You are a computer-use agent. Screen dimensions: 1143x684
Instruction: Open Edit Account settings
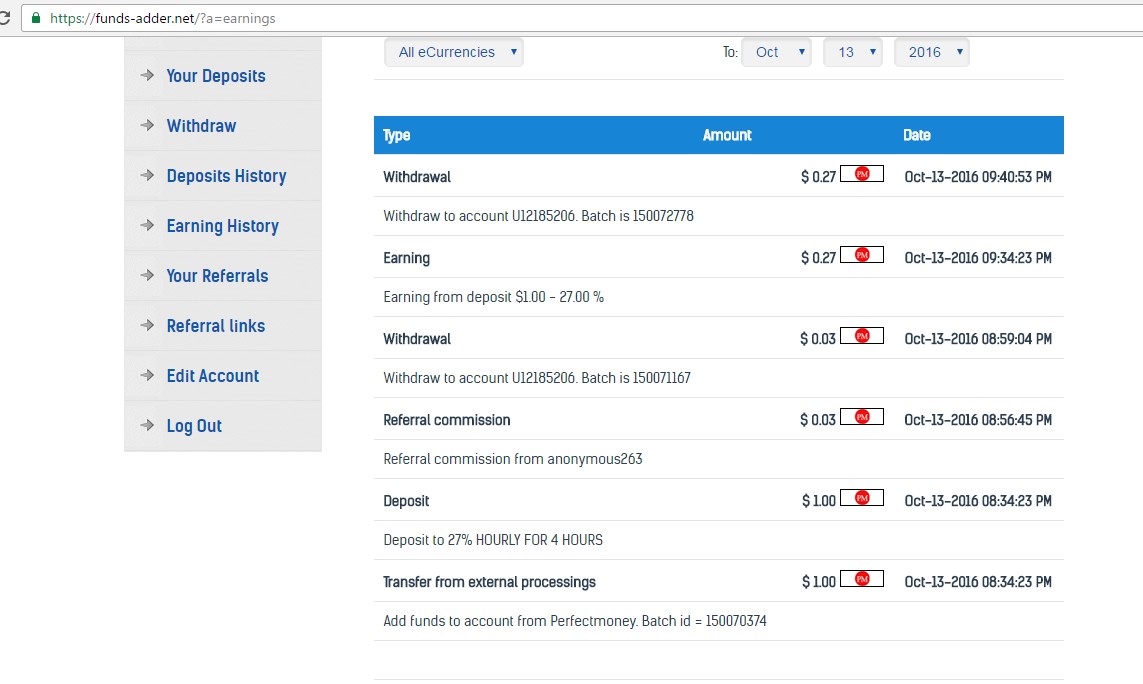point(213,376)
